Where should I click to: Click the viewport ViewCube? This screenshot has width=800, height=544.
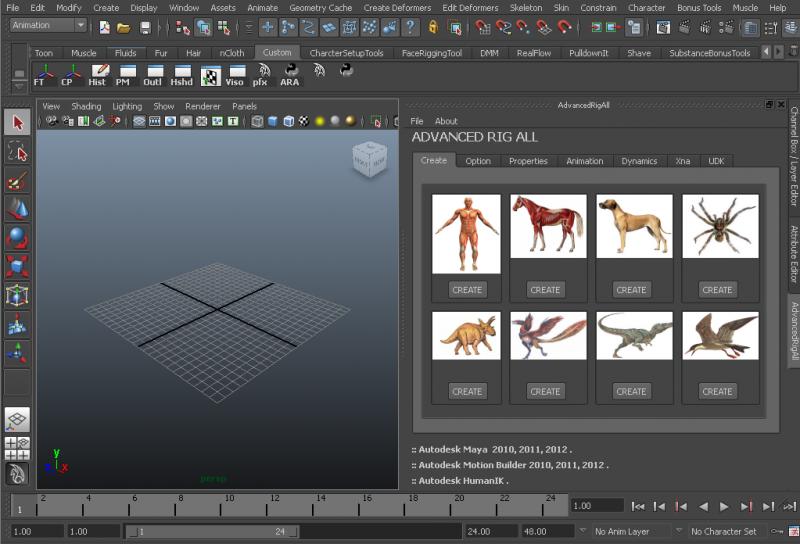click(369, 160)
